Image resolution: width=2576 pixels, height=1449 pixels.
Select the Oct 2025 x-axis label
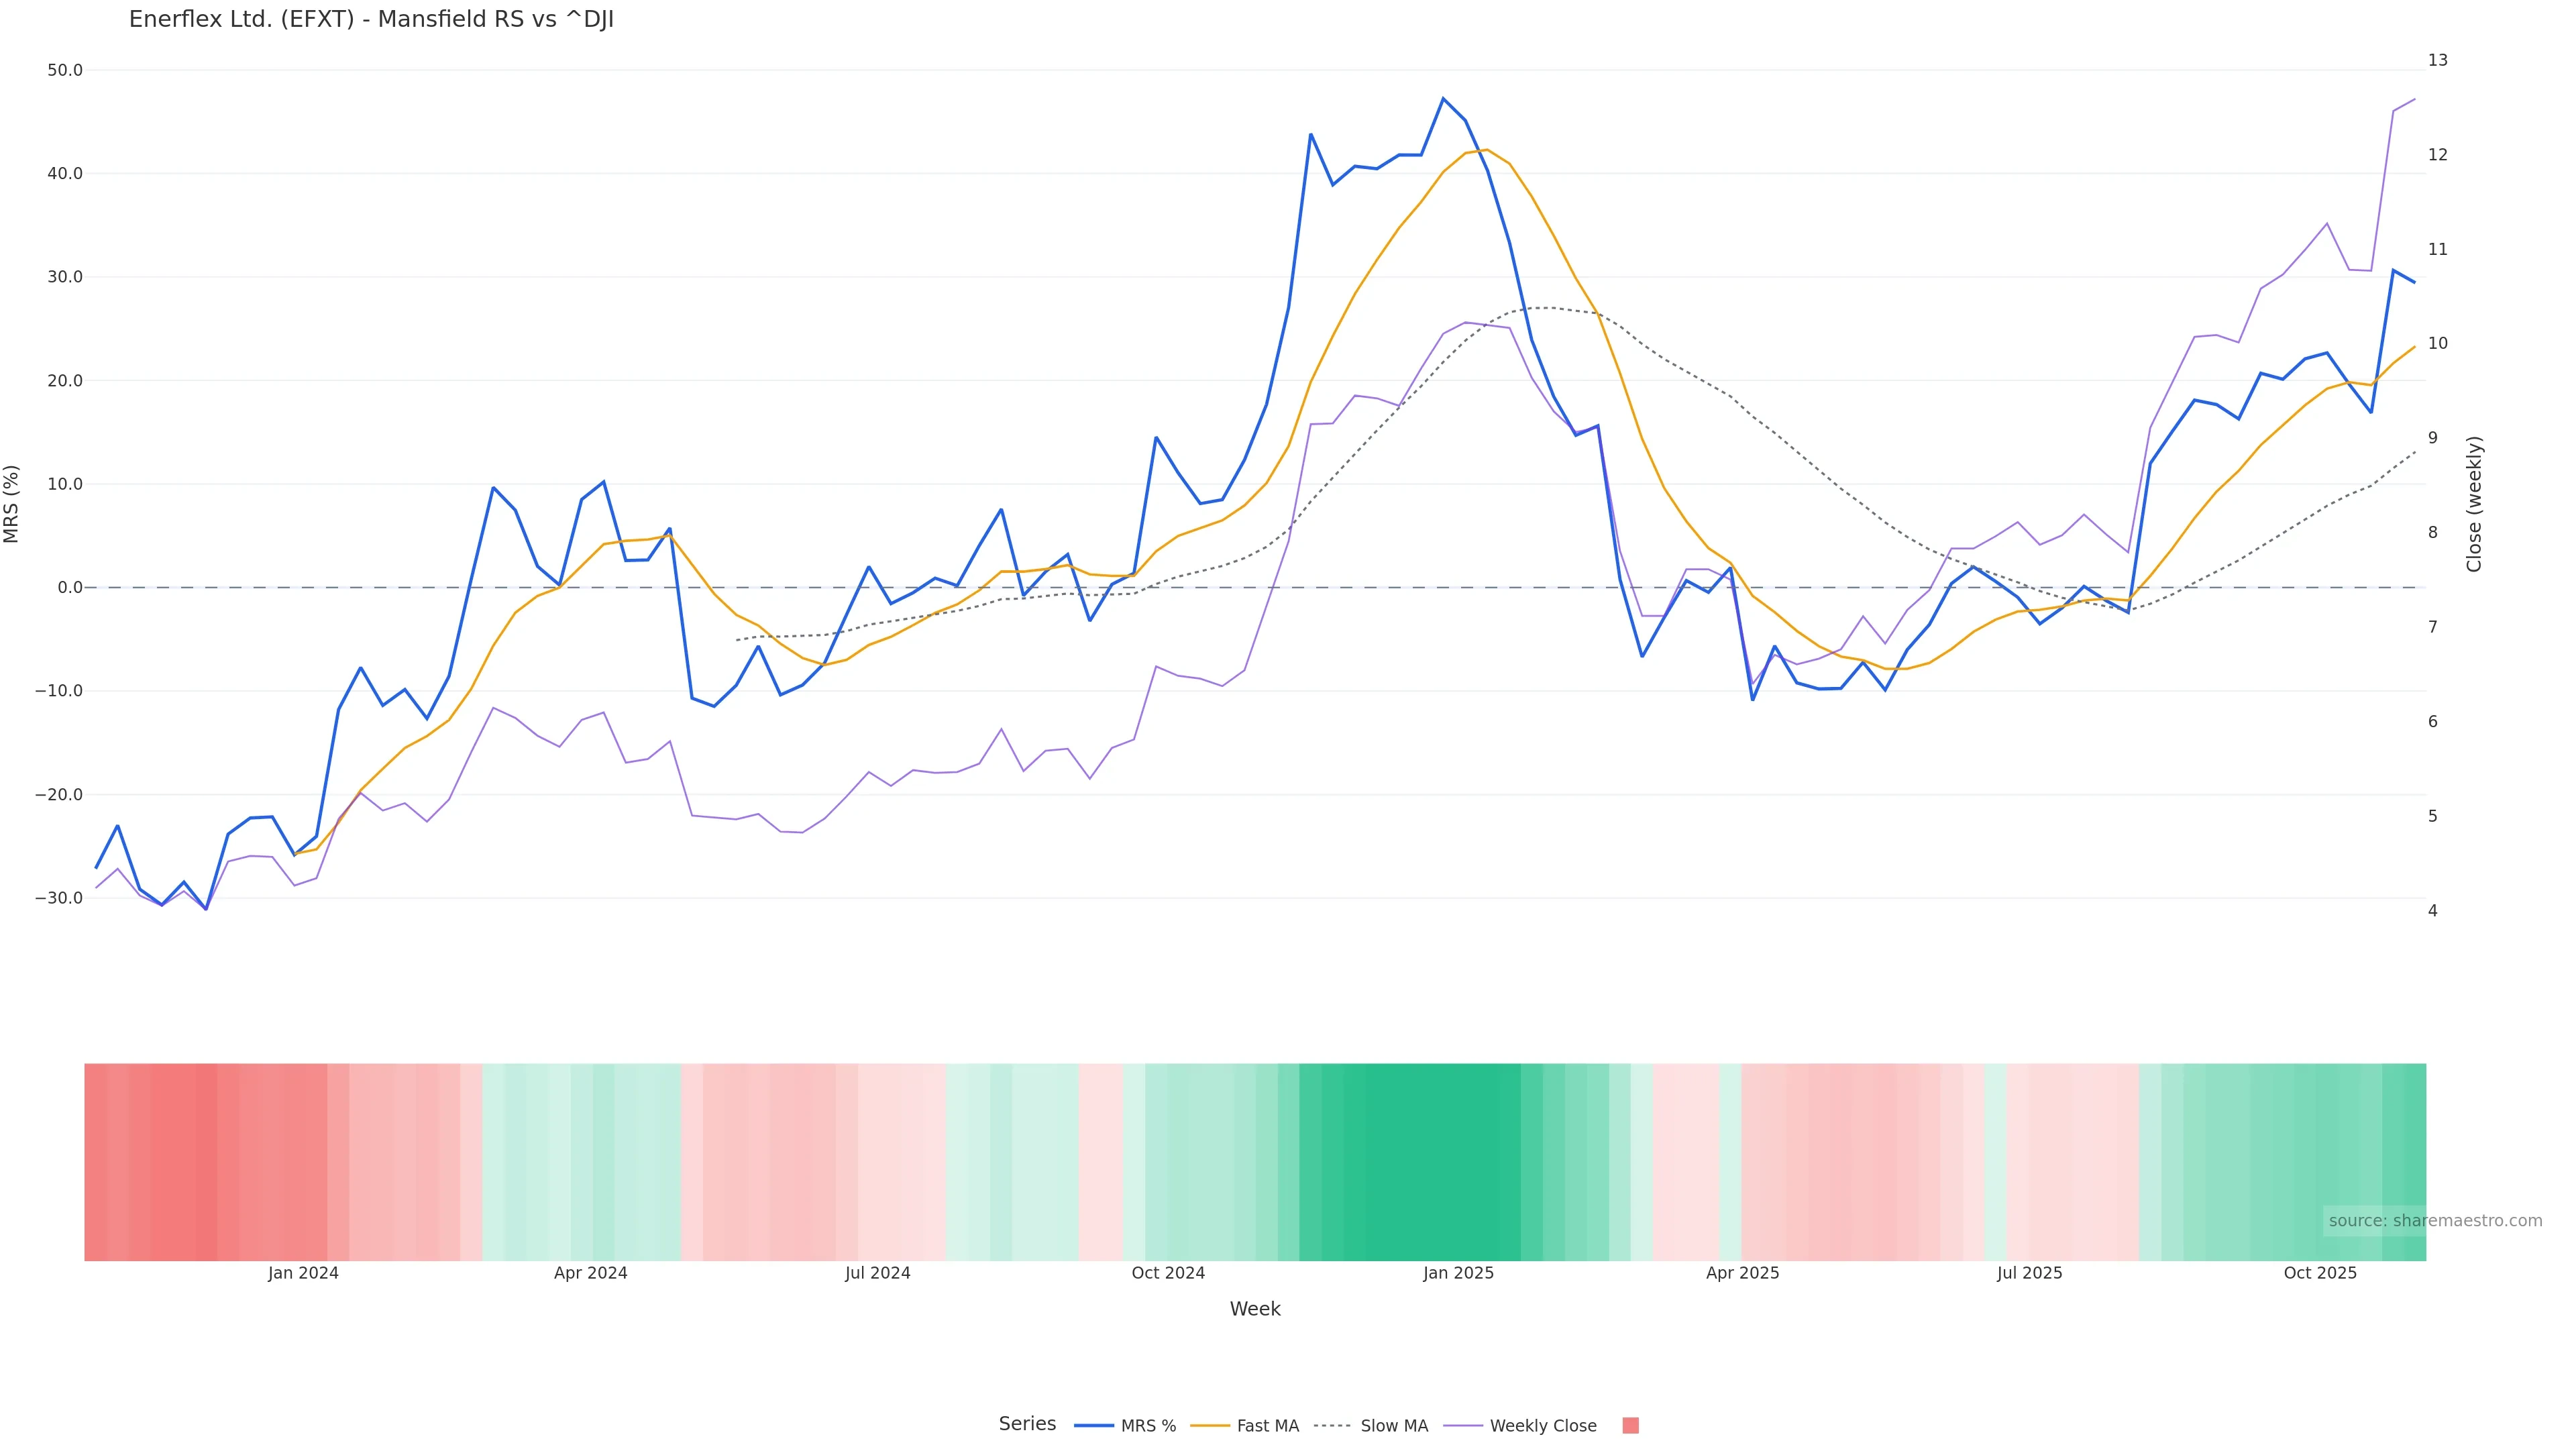[2319, 1273]
